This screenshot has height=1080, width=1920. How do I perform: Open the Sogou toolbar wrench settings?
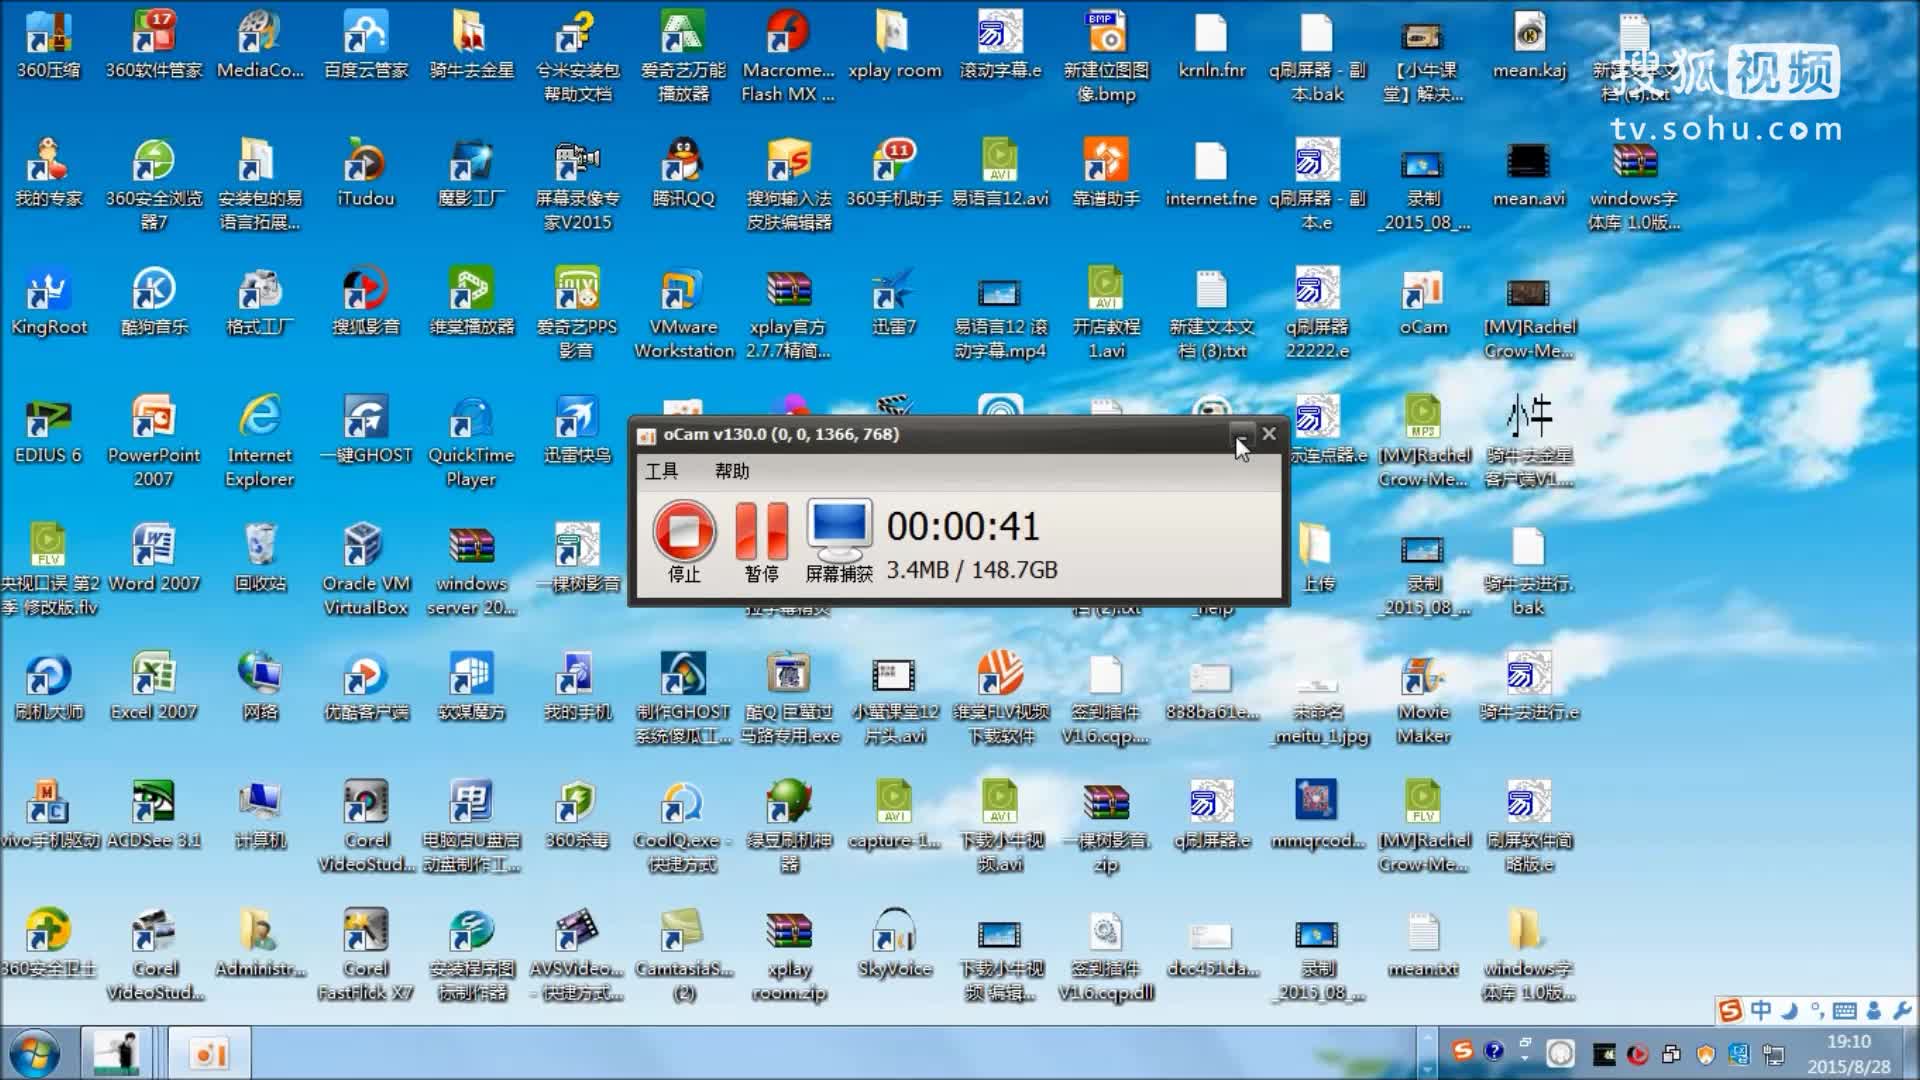pos(1902,1011)
